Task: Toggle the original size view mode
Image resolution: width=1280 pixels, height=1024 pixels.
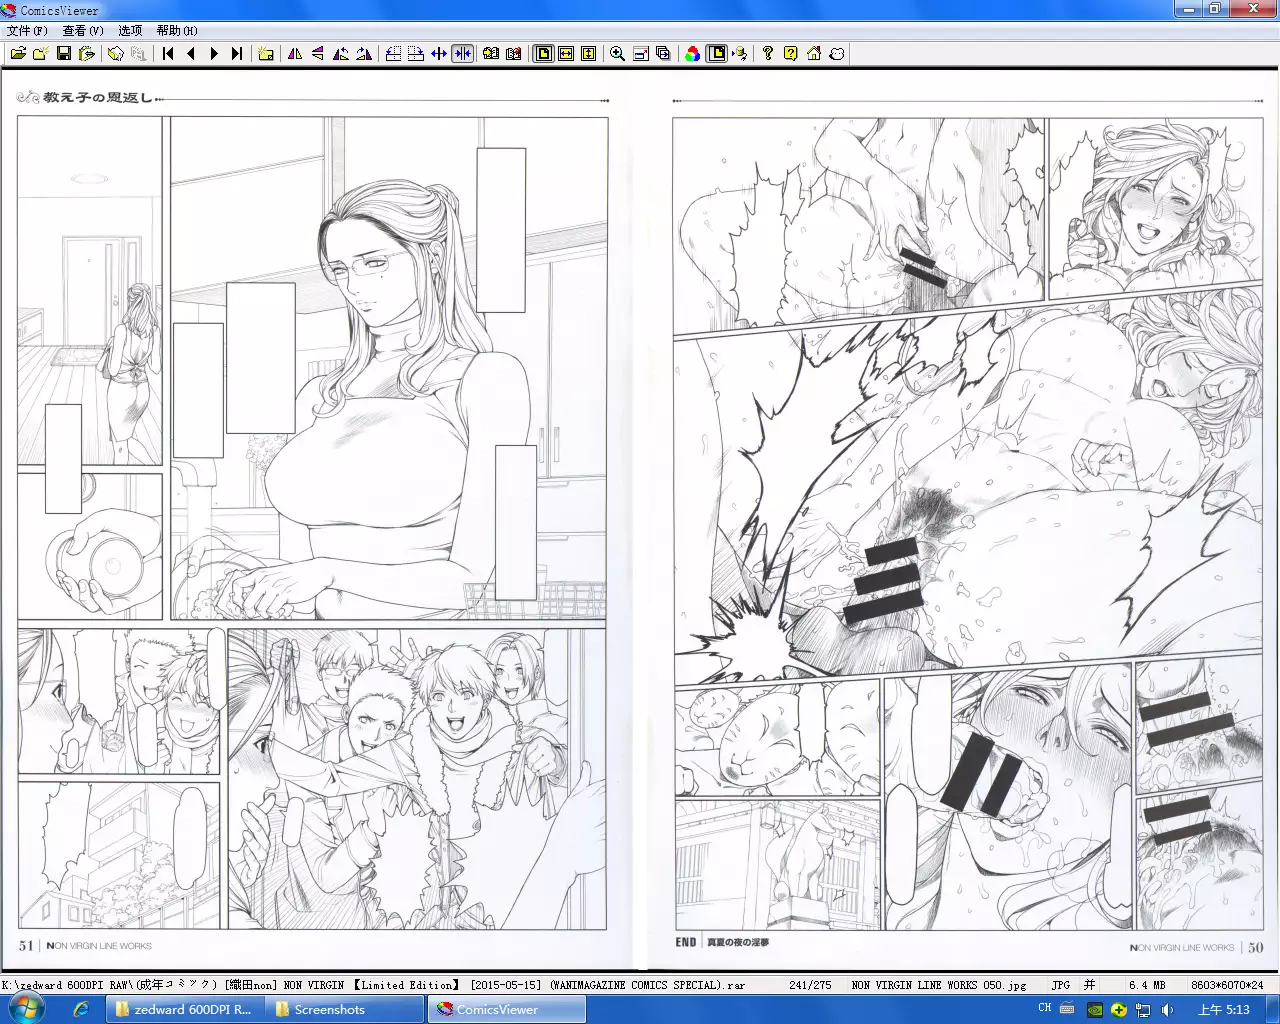Action: 543,54
